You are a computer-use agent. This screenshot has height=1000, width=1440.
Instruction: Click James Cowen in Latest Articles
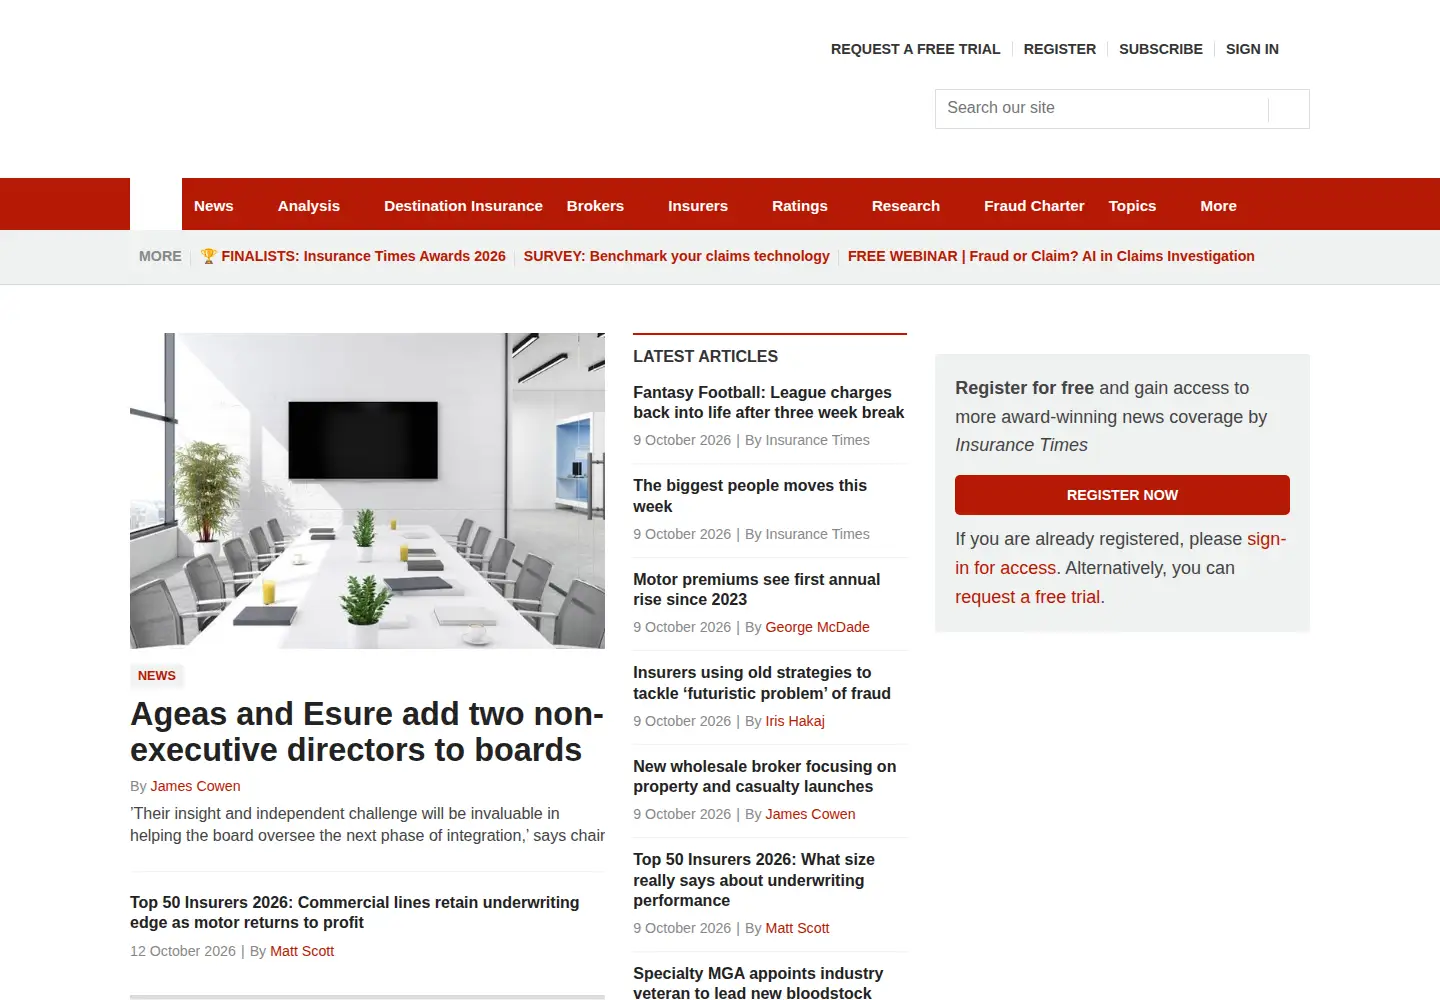[x=810, y=814]
